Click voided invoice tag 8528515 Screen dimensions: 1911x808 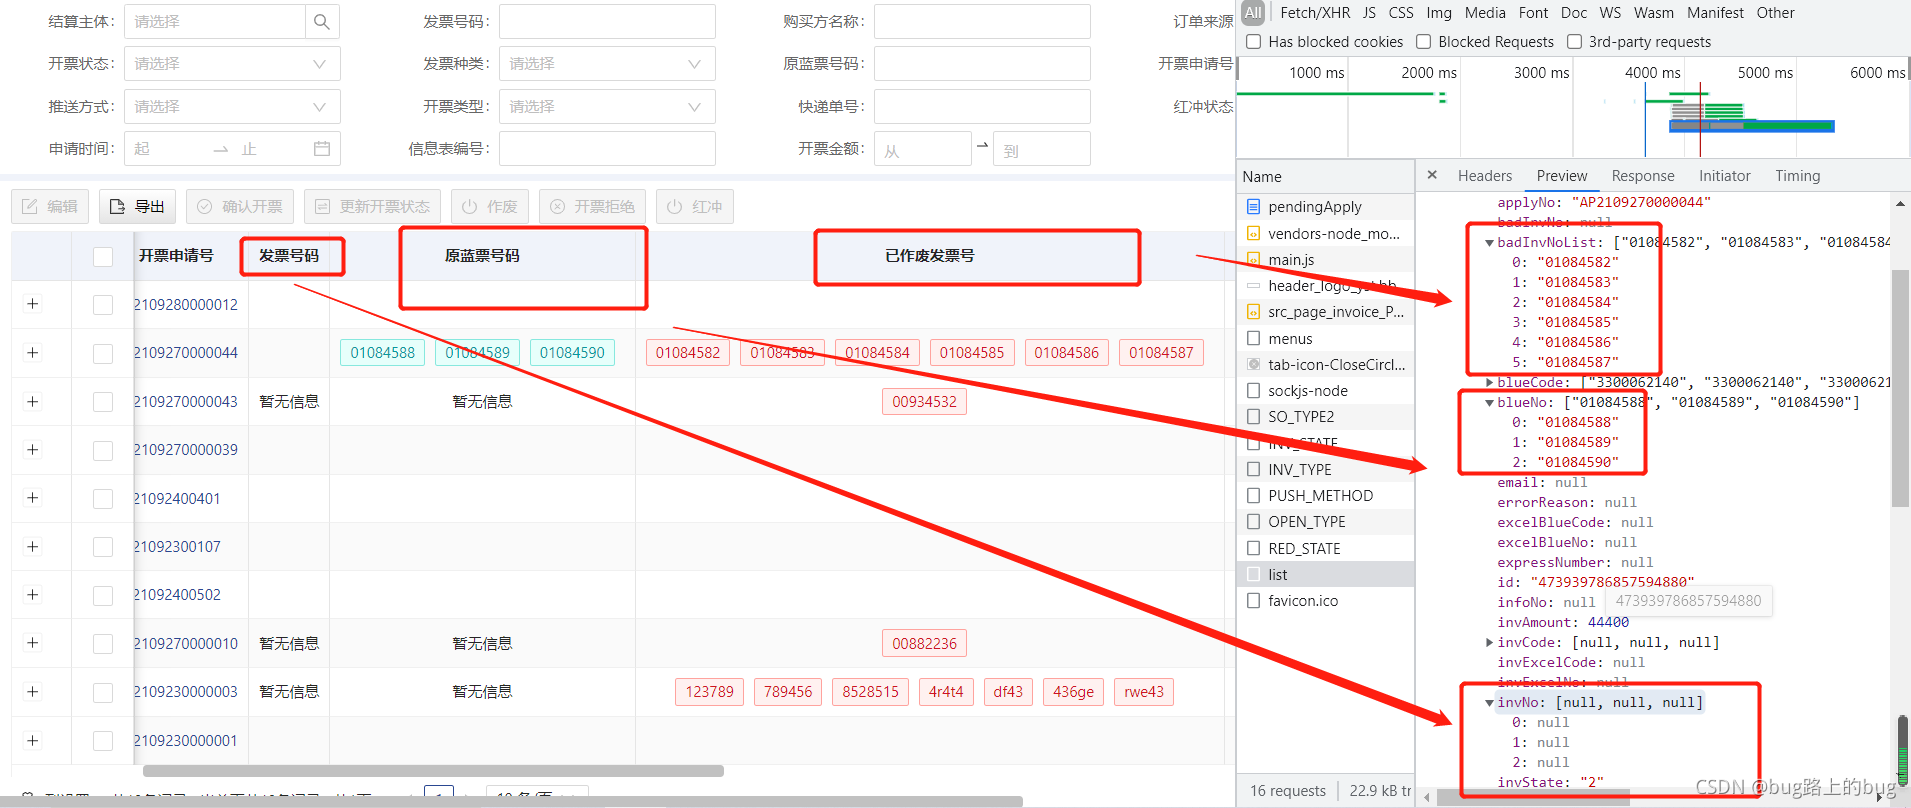pyautogui.click(x=870, y=692)
